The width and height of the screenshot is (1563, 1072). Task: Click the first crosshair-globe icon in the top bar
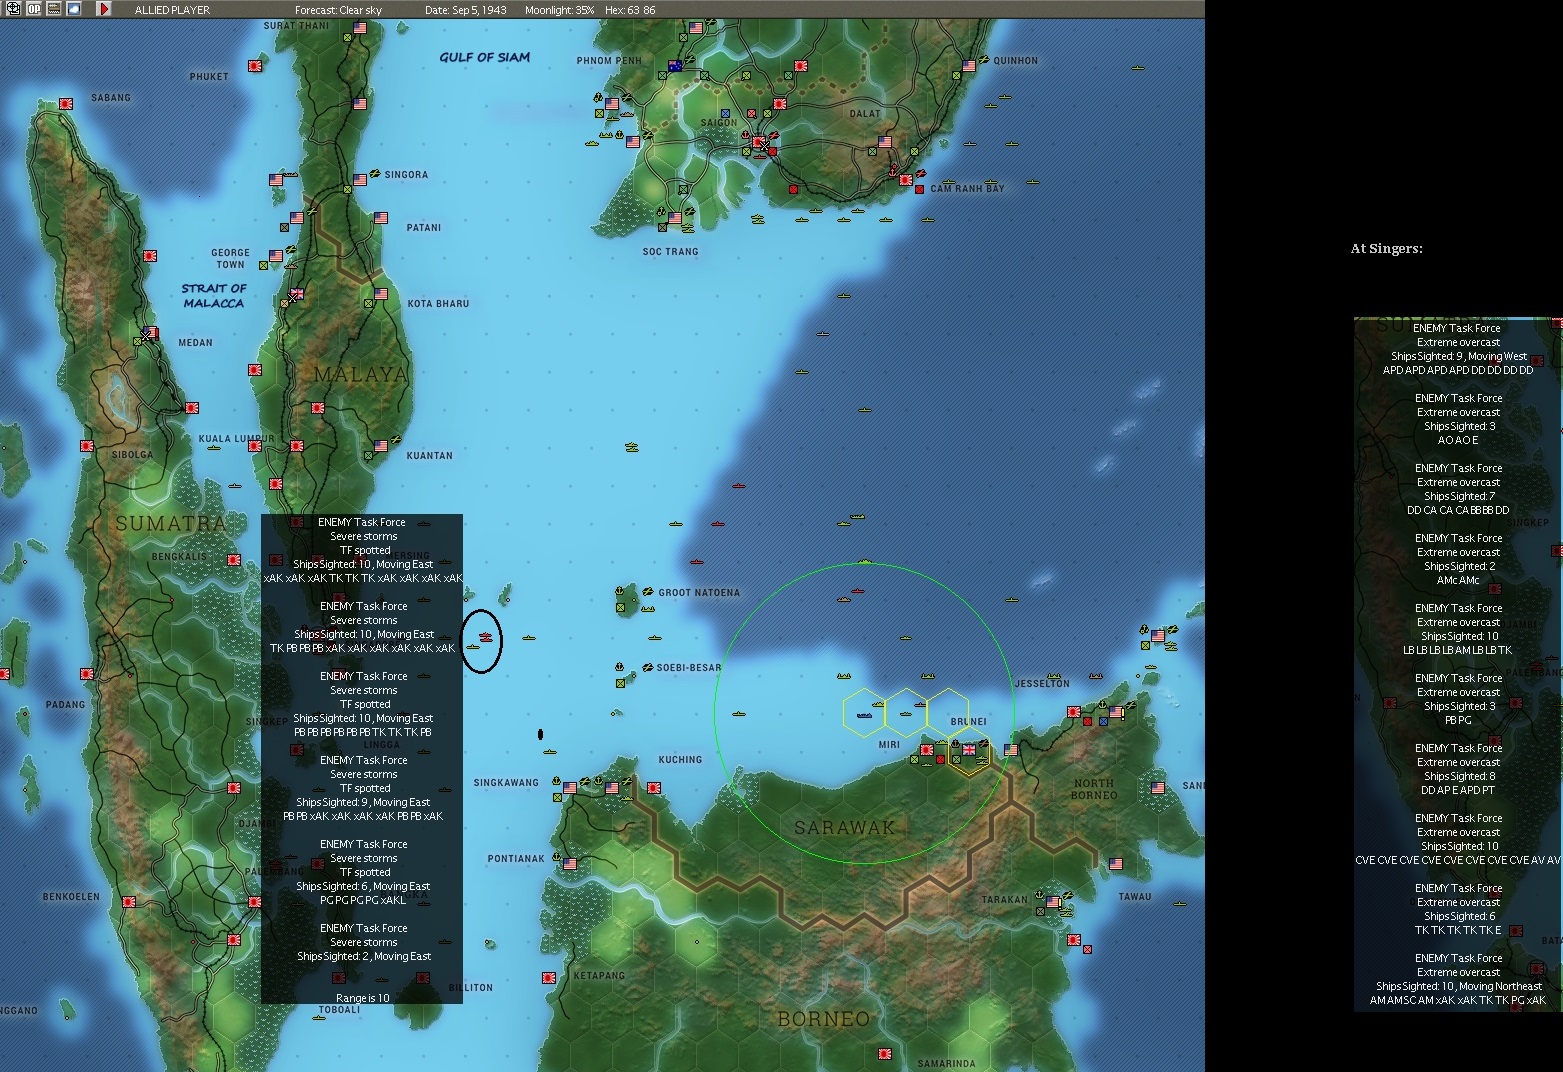click(x=14, y=9)
